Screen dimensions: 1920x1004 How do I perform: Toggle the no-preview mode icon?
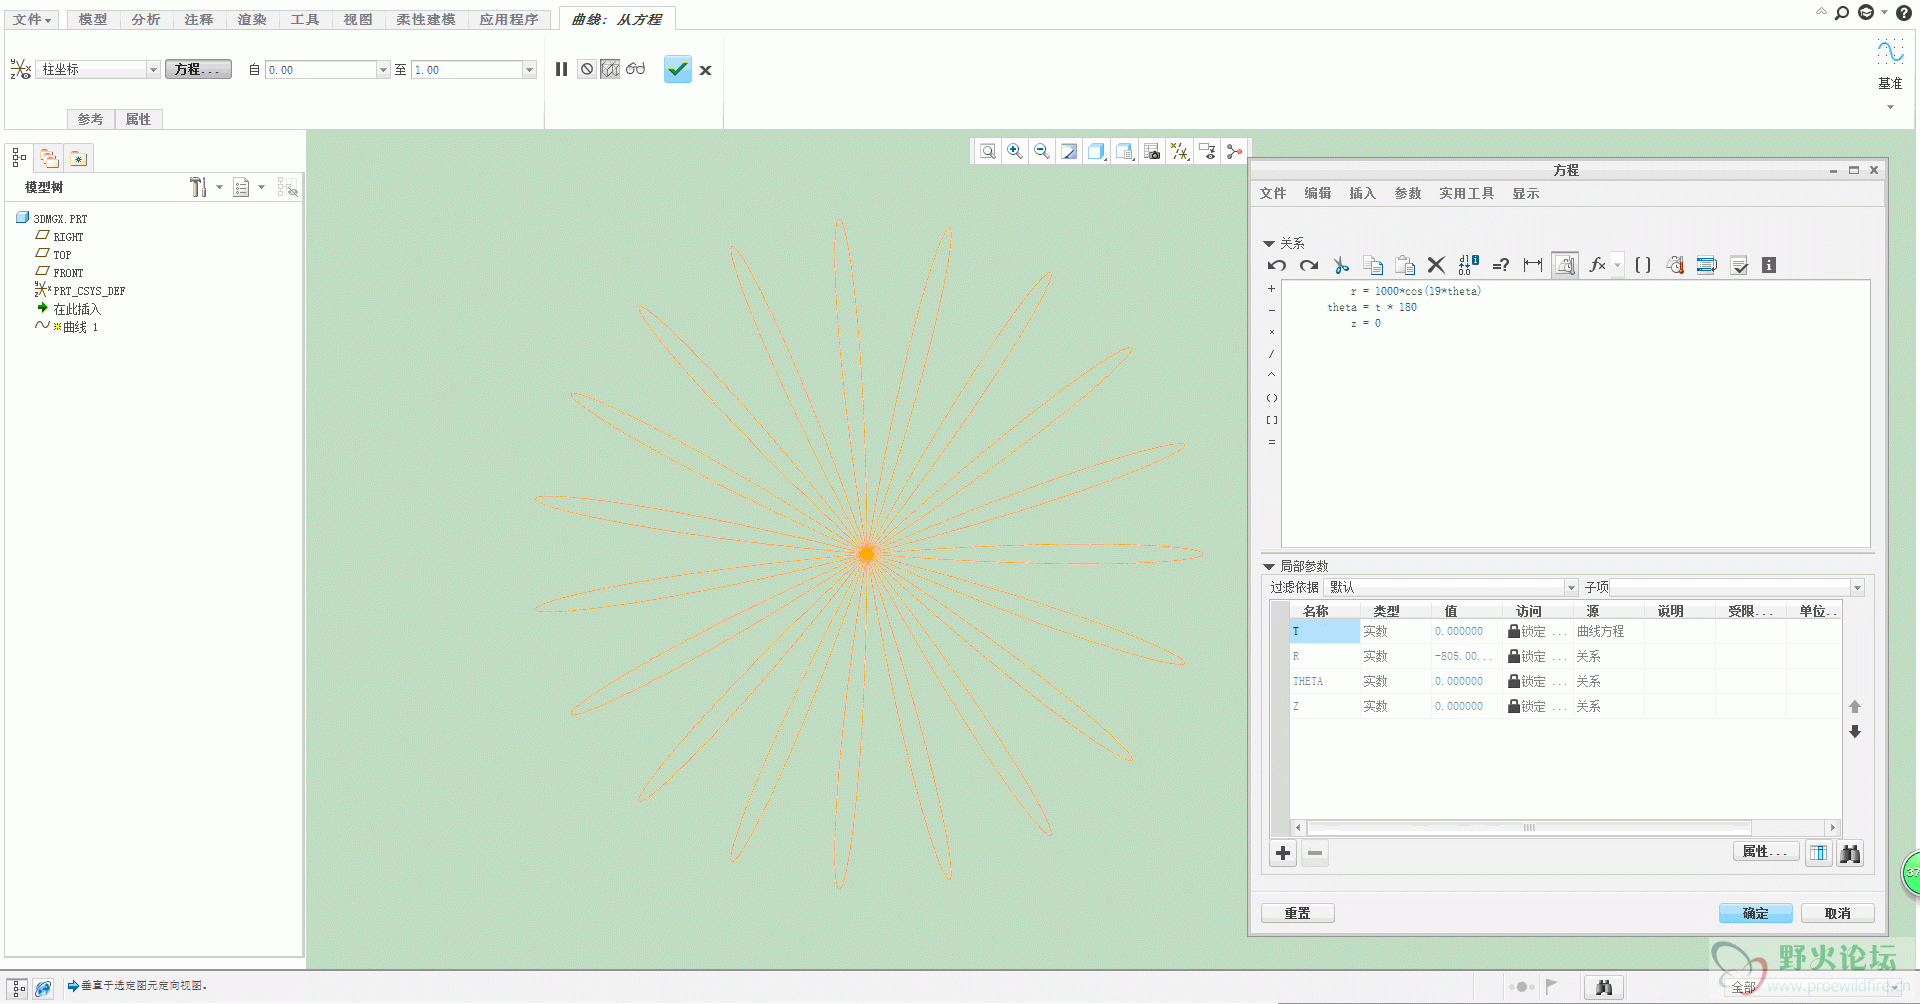[x=587, y=69]
